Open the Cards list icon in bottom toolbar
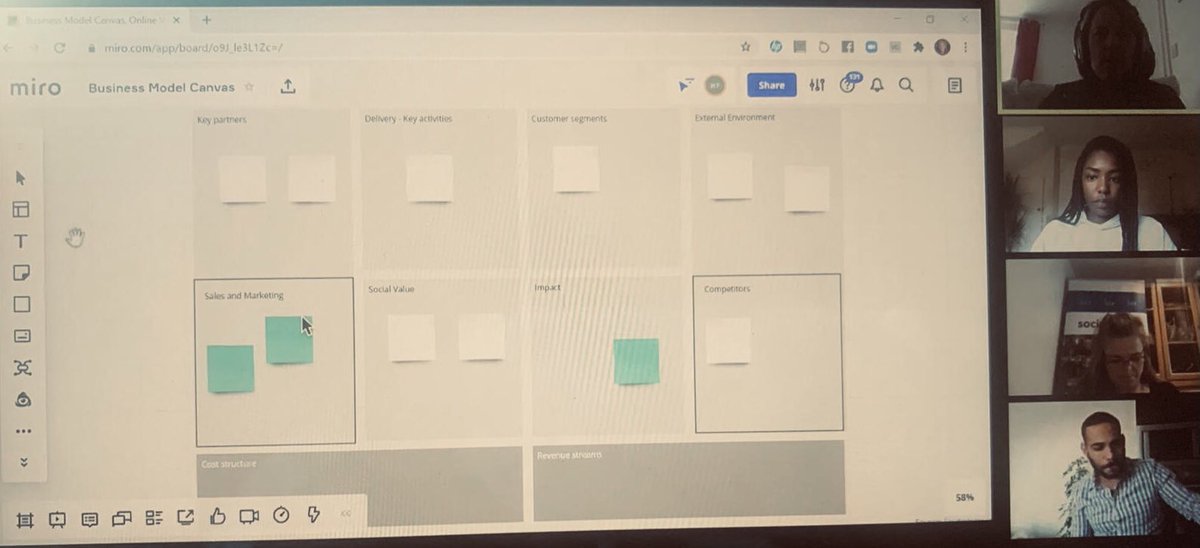 tap(154, 518)
